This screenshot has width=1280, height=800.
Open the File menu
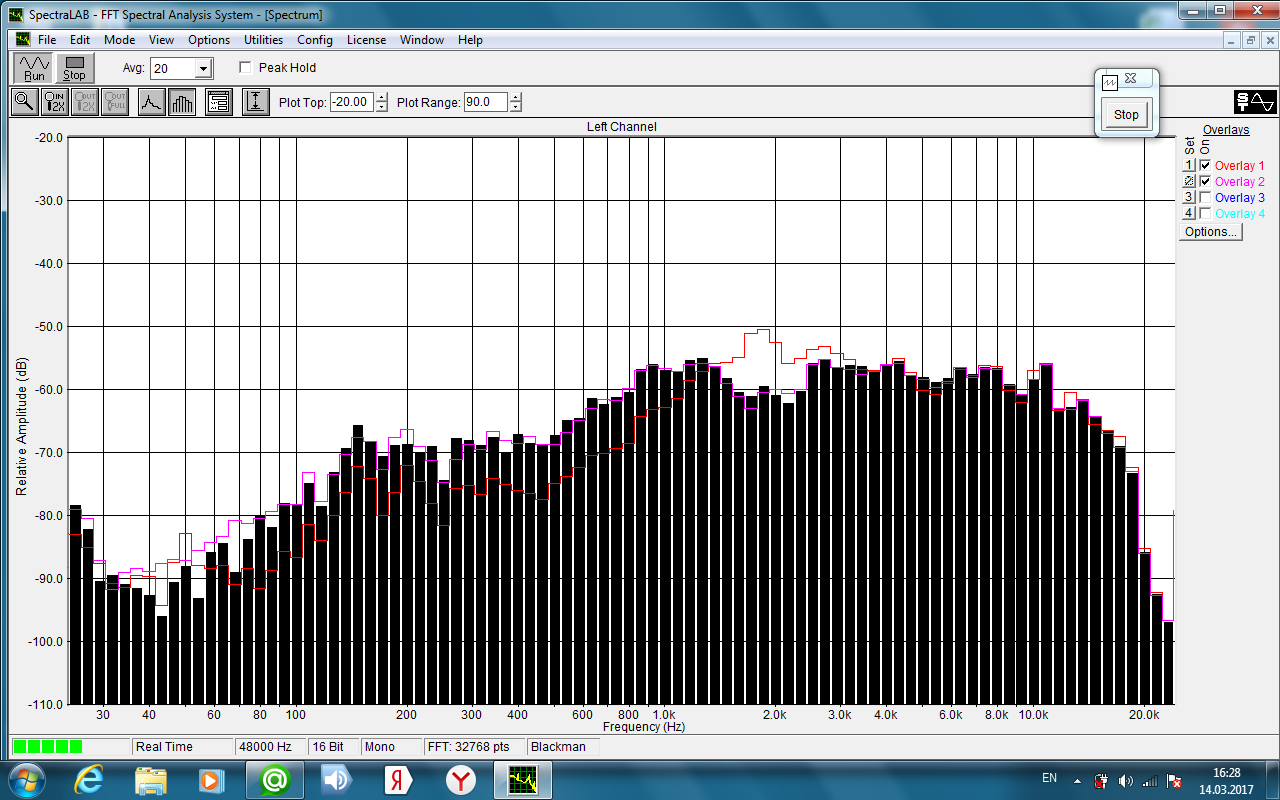tap(47, 40)
